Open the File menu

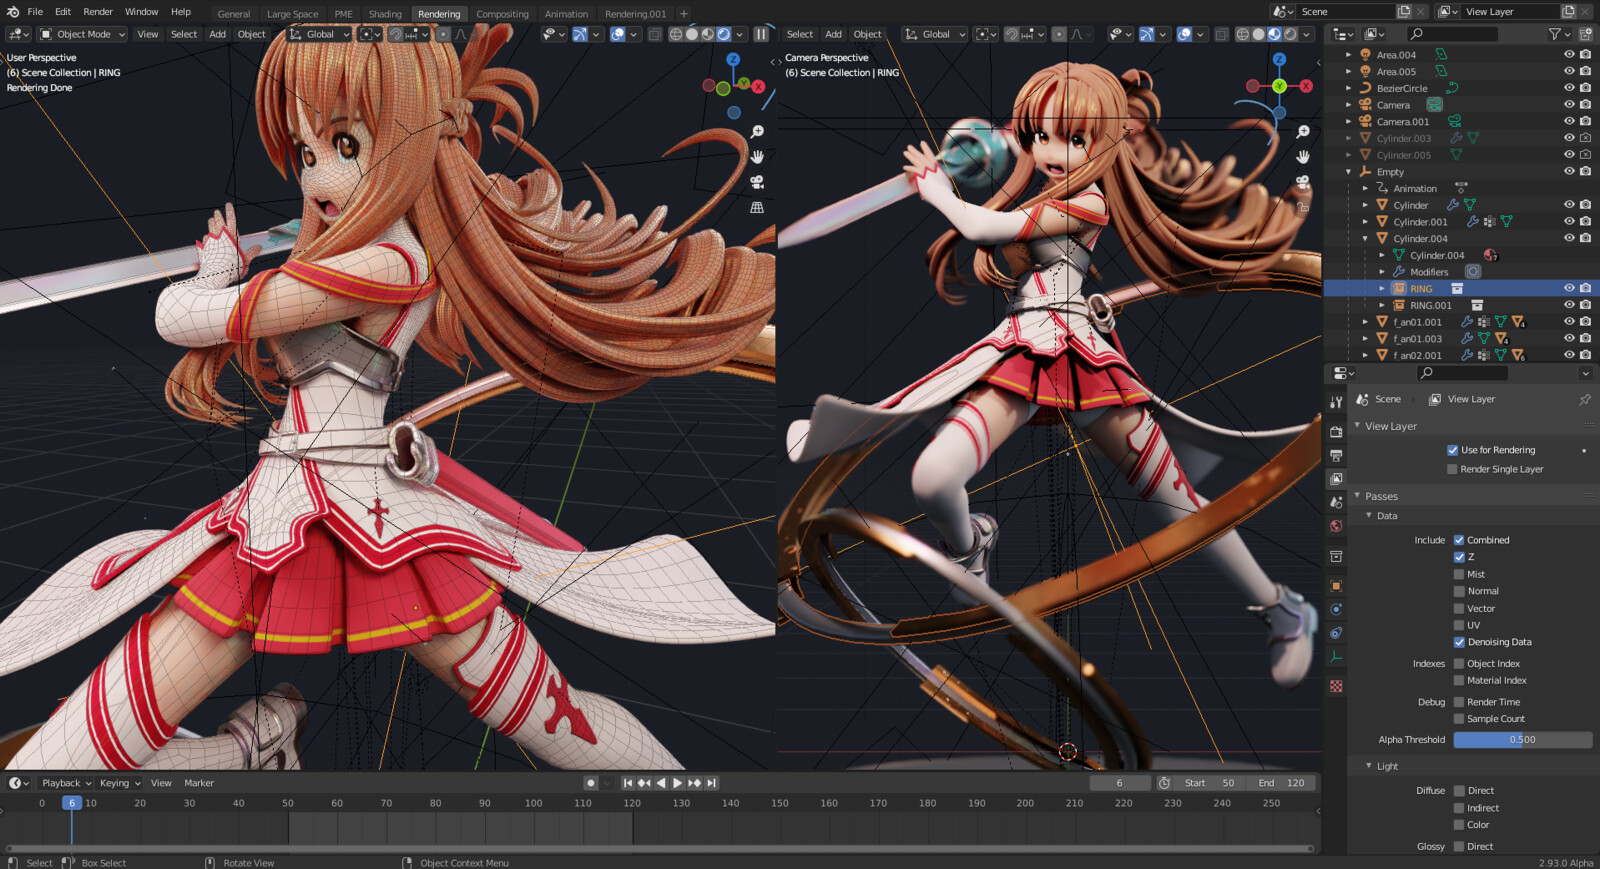(35, 12)
